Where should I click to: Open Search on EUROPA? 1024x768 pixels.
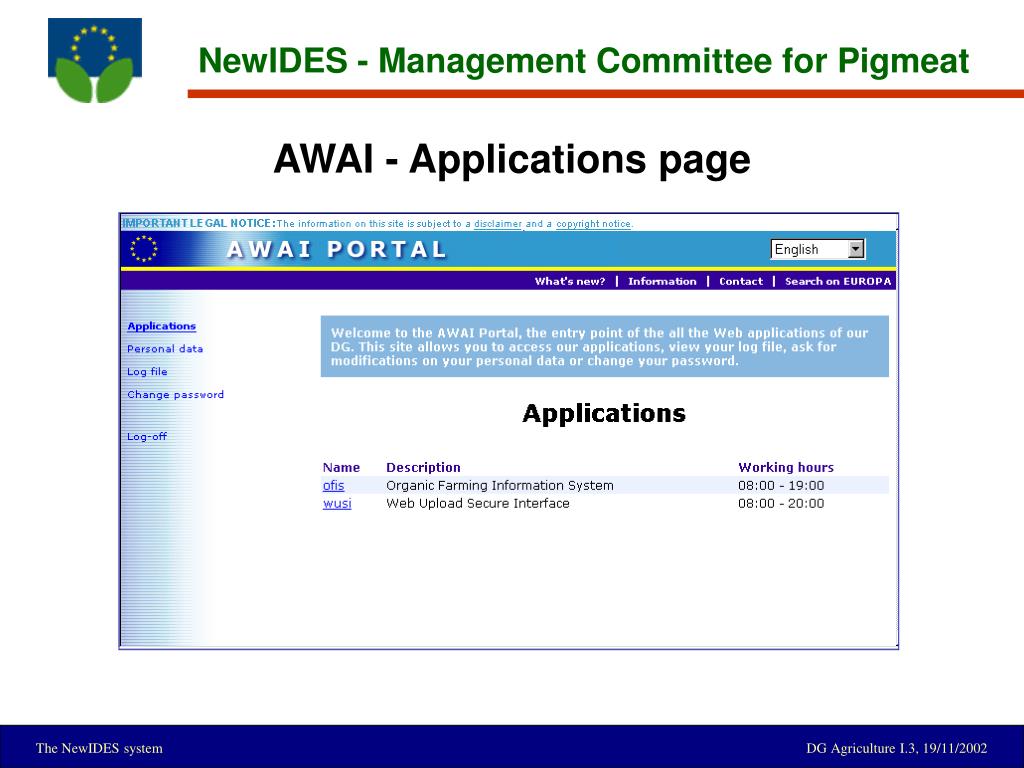point(838,281)
